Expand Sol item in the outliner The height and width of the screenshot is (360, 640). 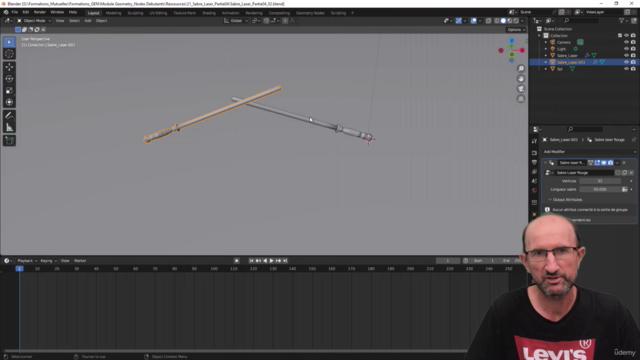click(x=546, y=69)
